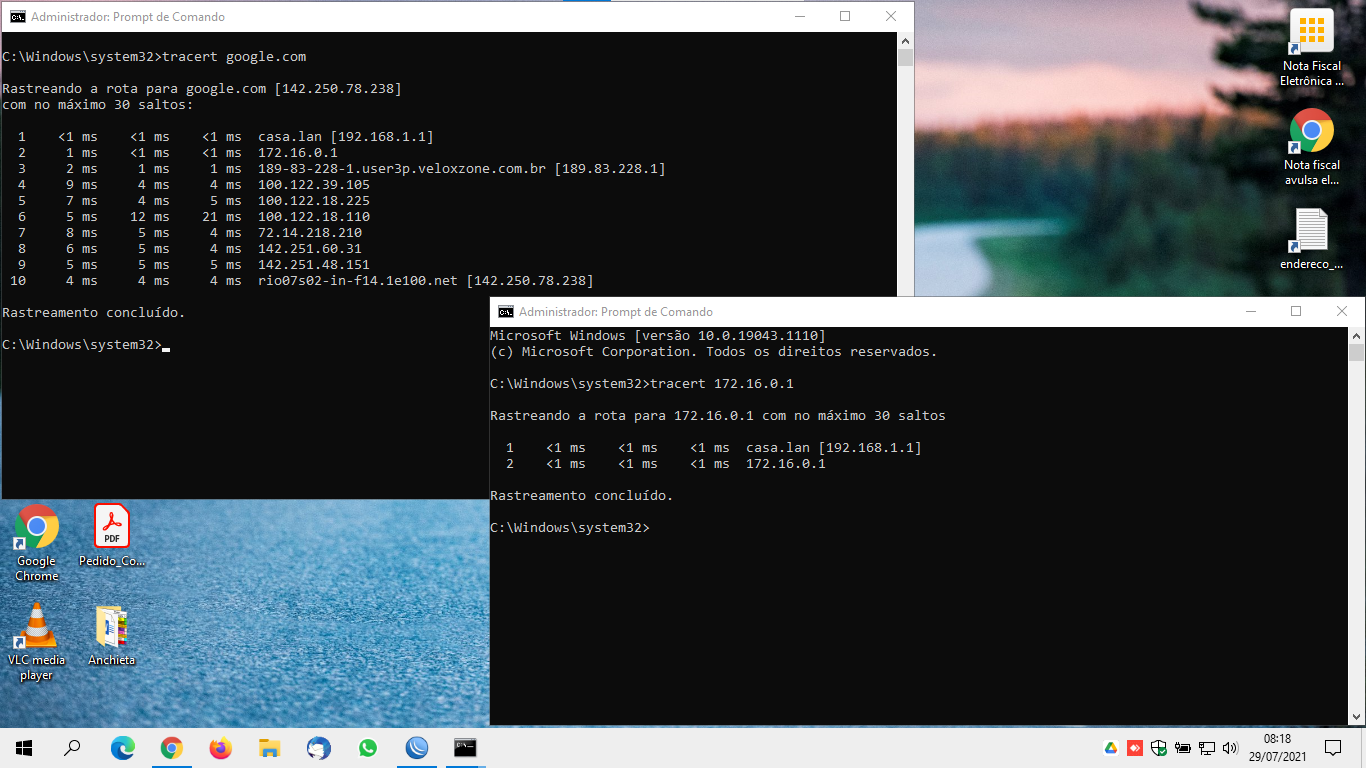Open File Explorer from the taskbar

[x=269, y=748]
